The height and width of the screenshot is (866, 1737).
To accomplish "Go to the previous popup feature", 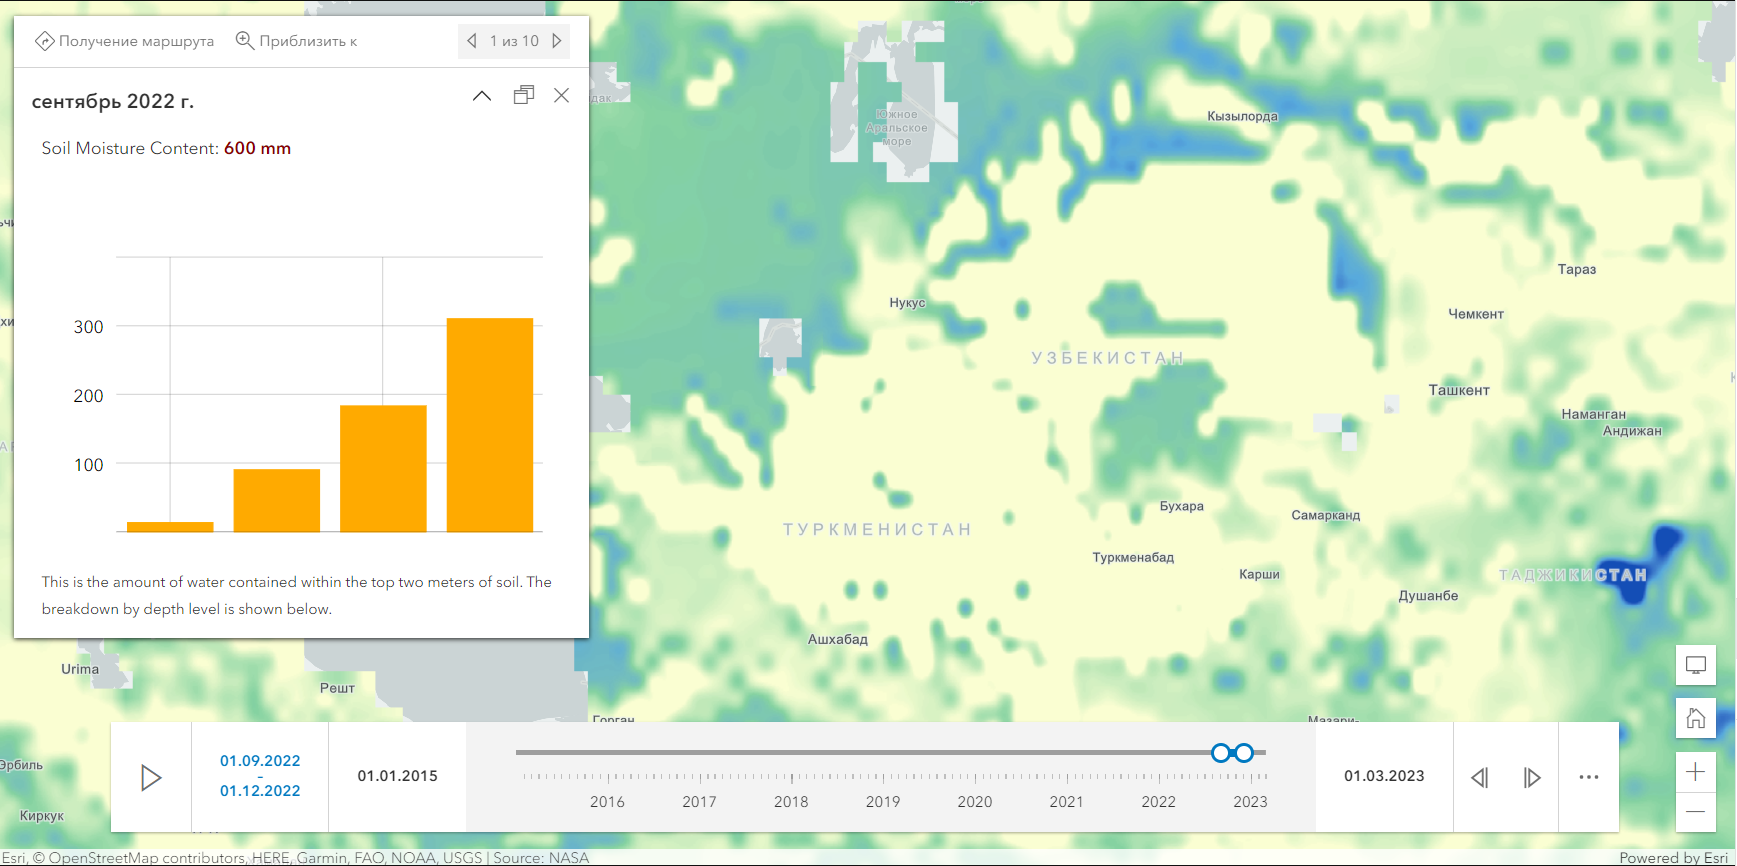I will coord(472,41).
